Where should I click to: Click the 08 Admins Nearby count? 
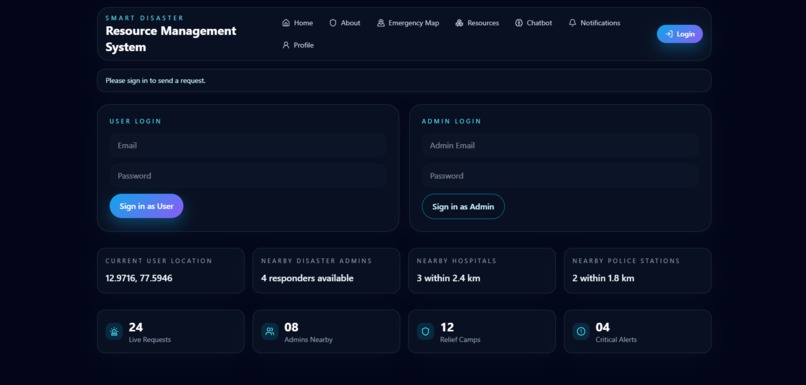coord(291,327)
